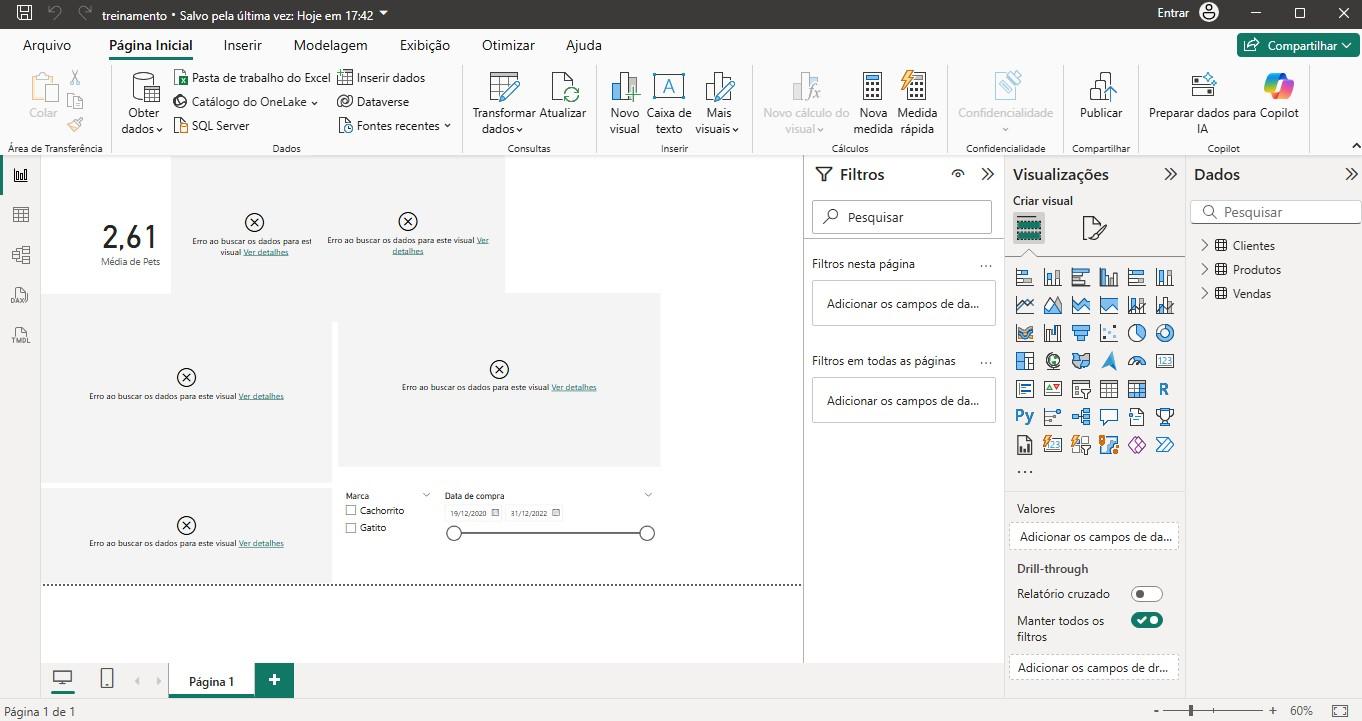The width and height of the screenshot is (1362, 721).
Task: Select the slicer visual
Action: 1081,389
